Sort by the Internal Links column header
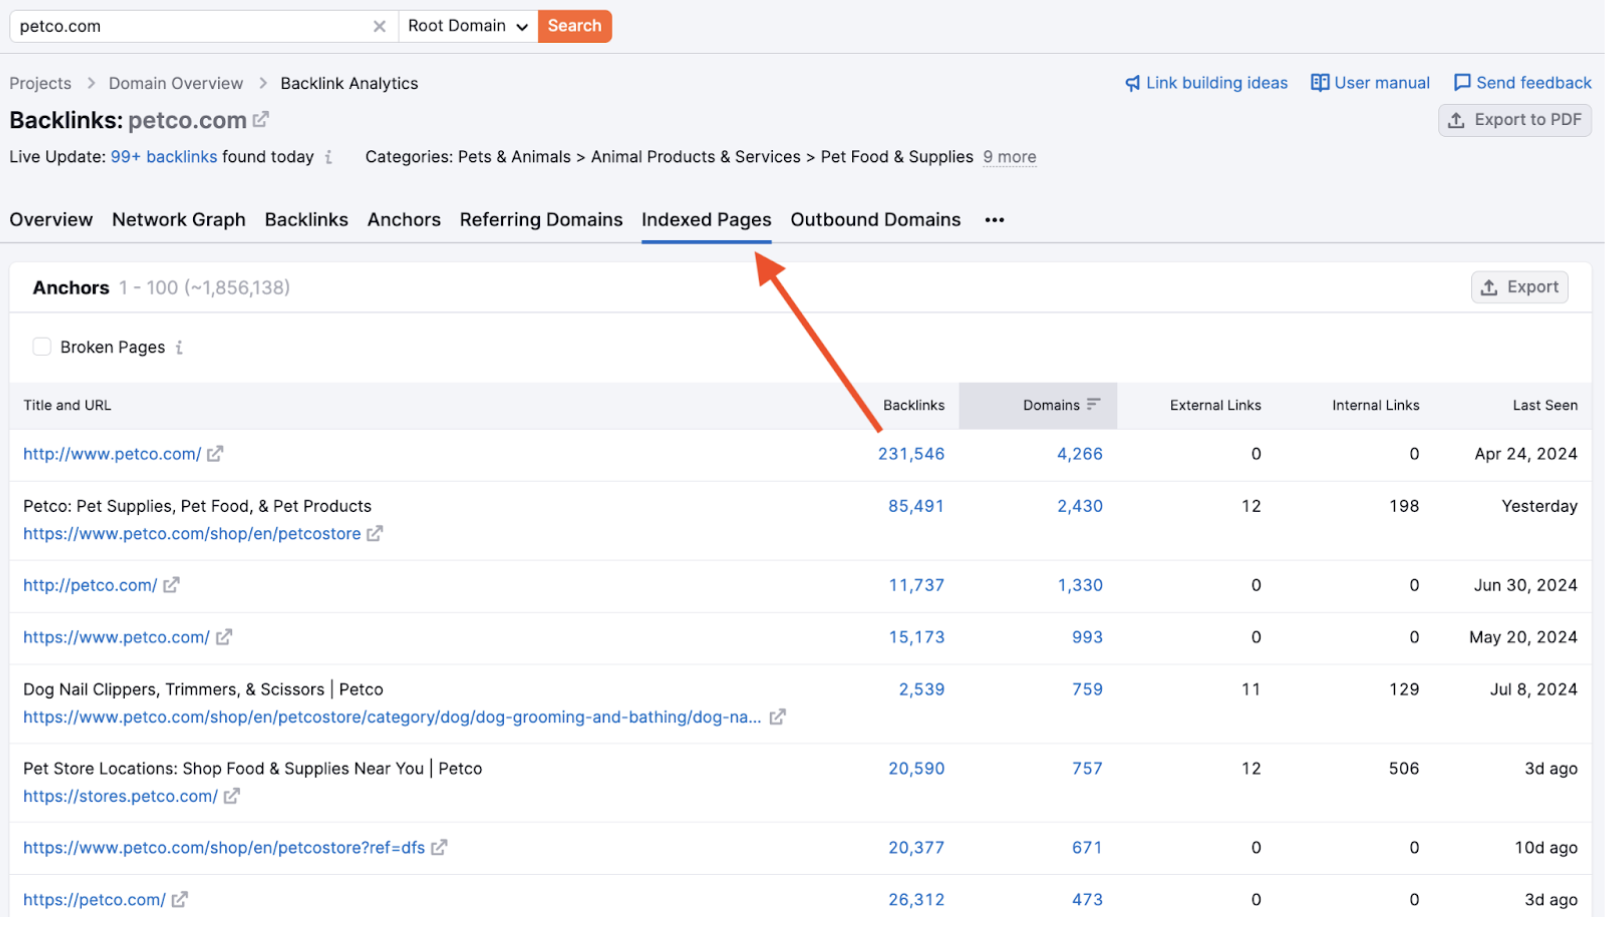Viewport: 1608px width, 926px height. 1376,405
